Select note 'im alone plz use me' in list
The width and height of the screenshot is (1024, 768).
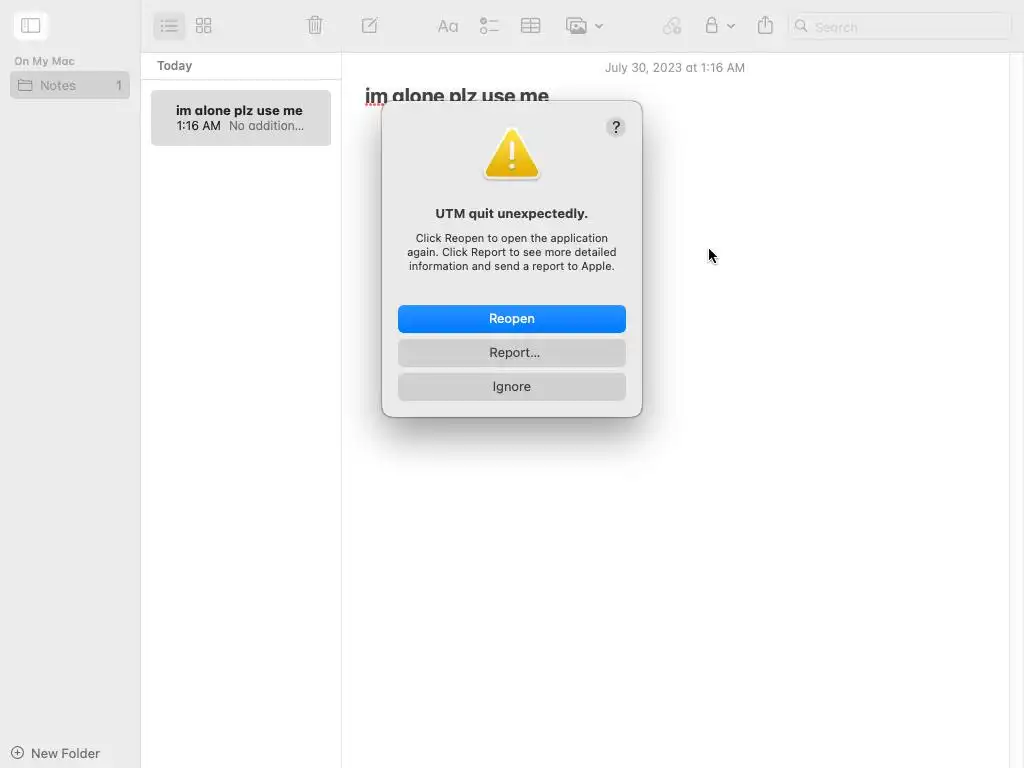tap(241, 118)
